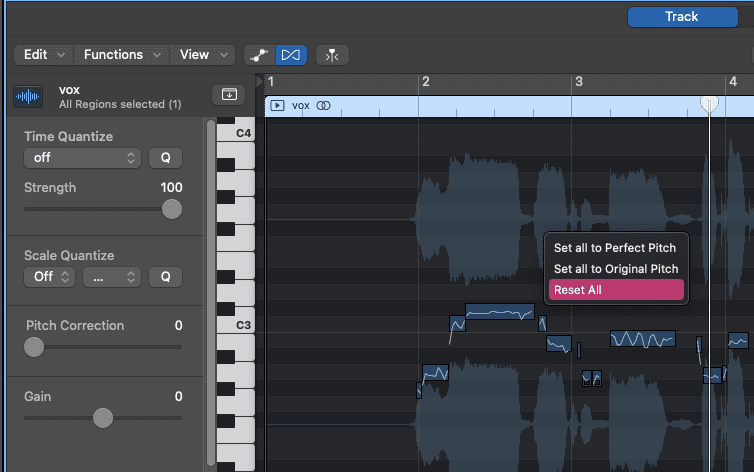Click the 'All Regions selected (1)' text

pos(120,104)
